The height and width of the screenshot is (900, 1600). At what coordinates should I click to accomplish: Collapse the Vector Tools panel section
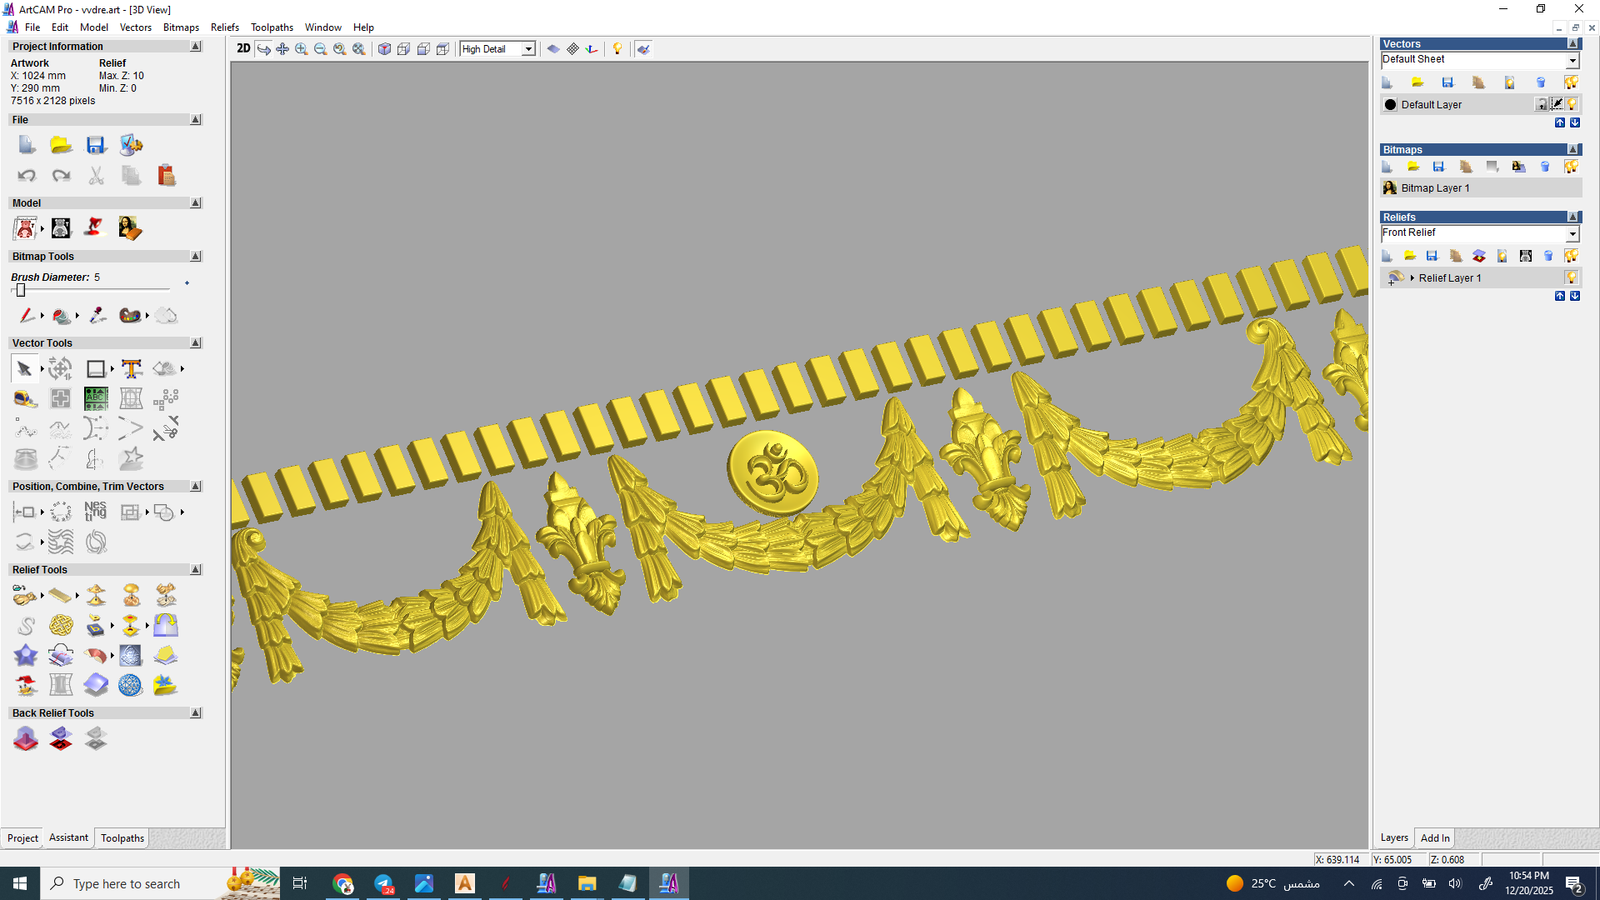click(196, 343)
